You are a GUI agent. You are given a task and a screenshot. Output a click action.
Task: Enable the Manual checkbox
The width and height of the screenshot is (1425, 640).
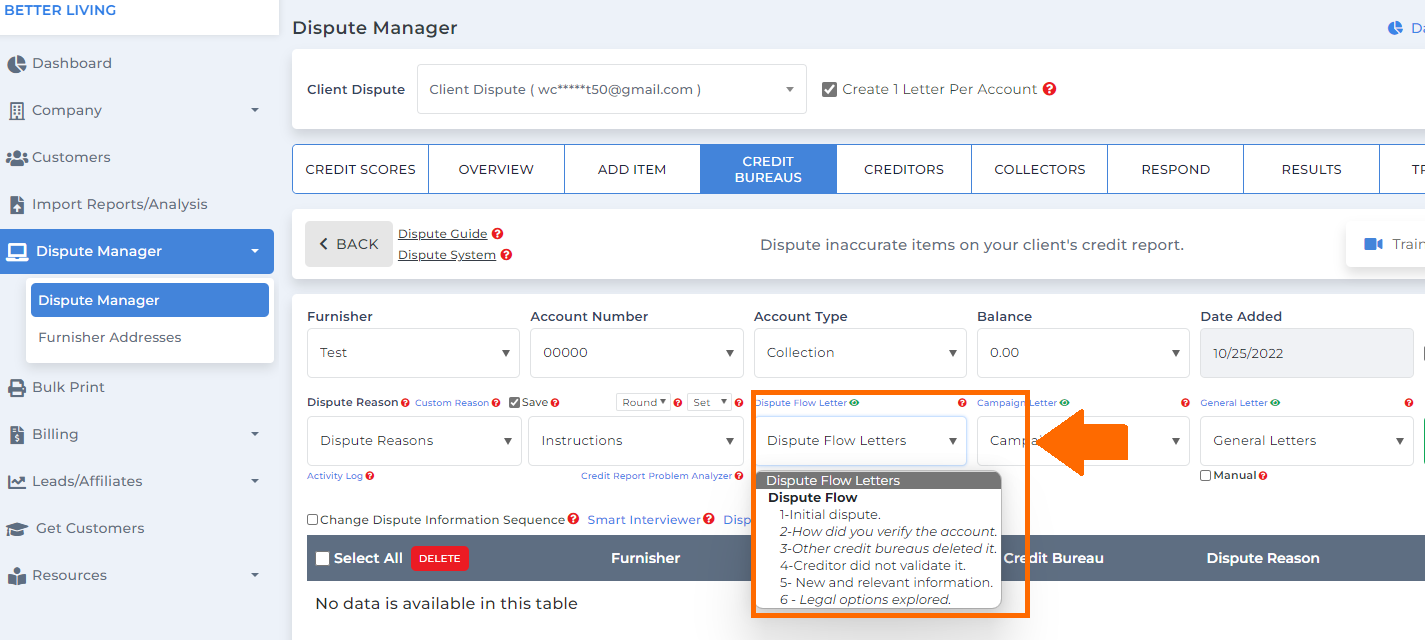1206,476
